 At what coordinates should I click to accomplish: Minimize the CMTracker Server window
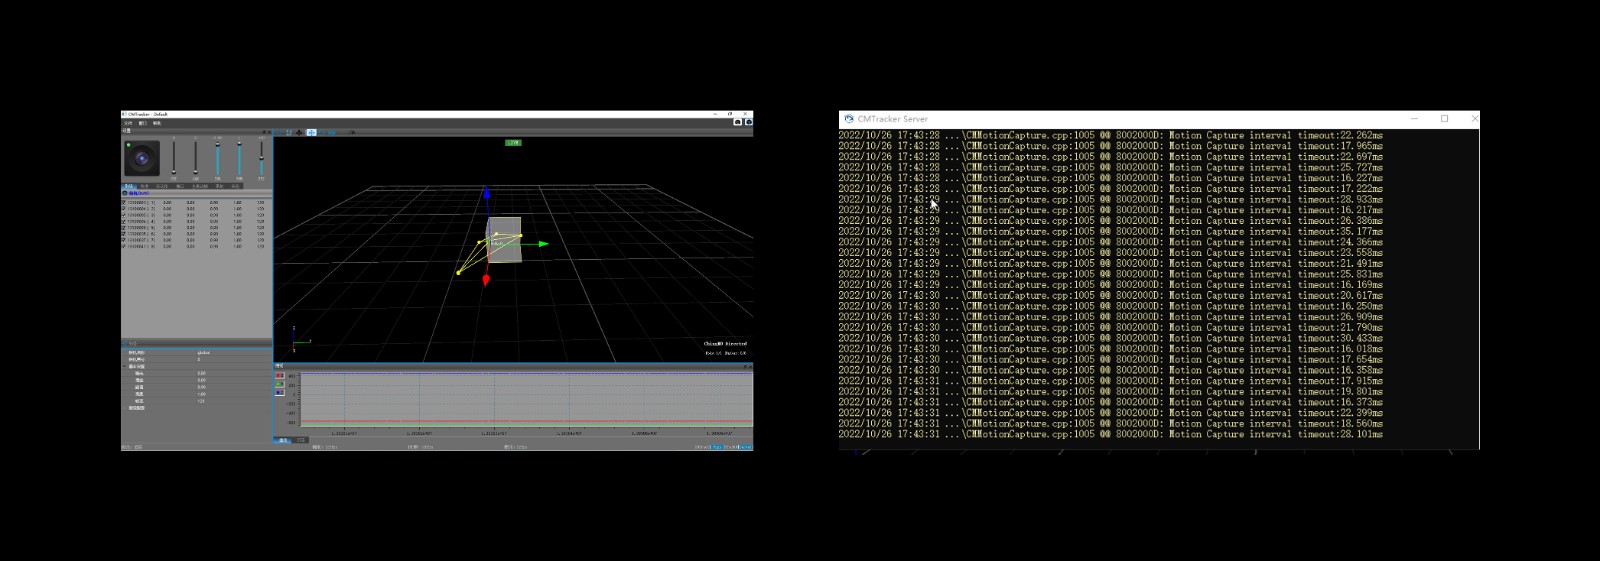tap(1414, 118)
